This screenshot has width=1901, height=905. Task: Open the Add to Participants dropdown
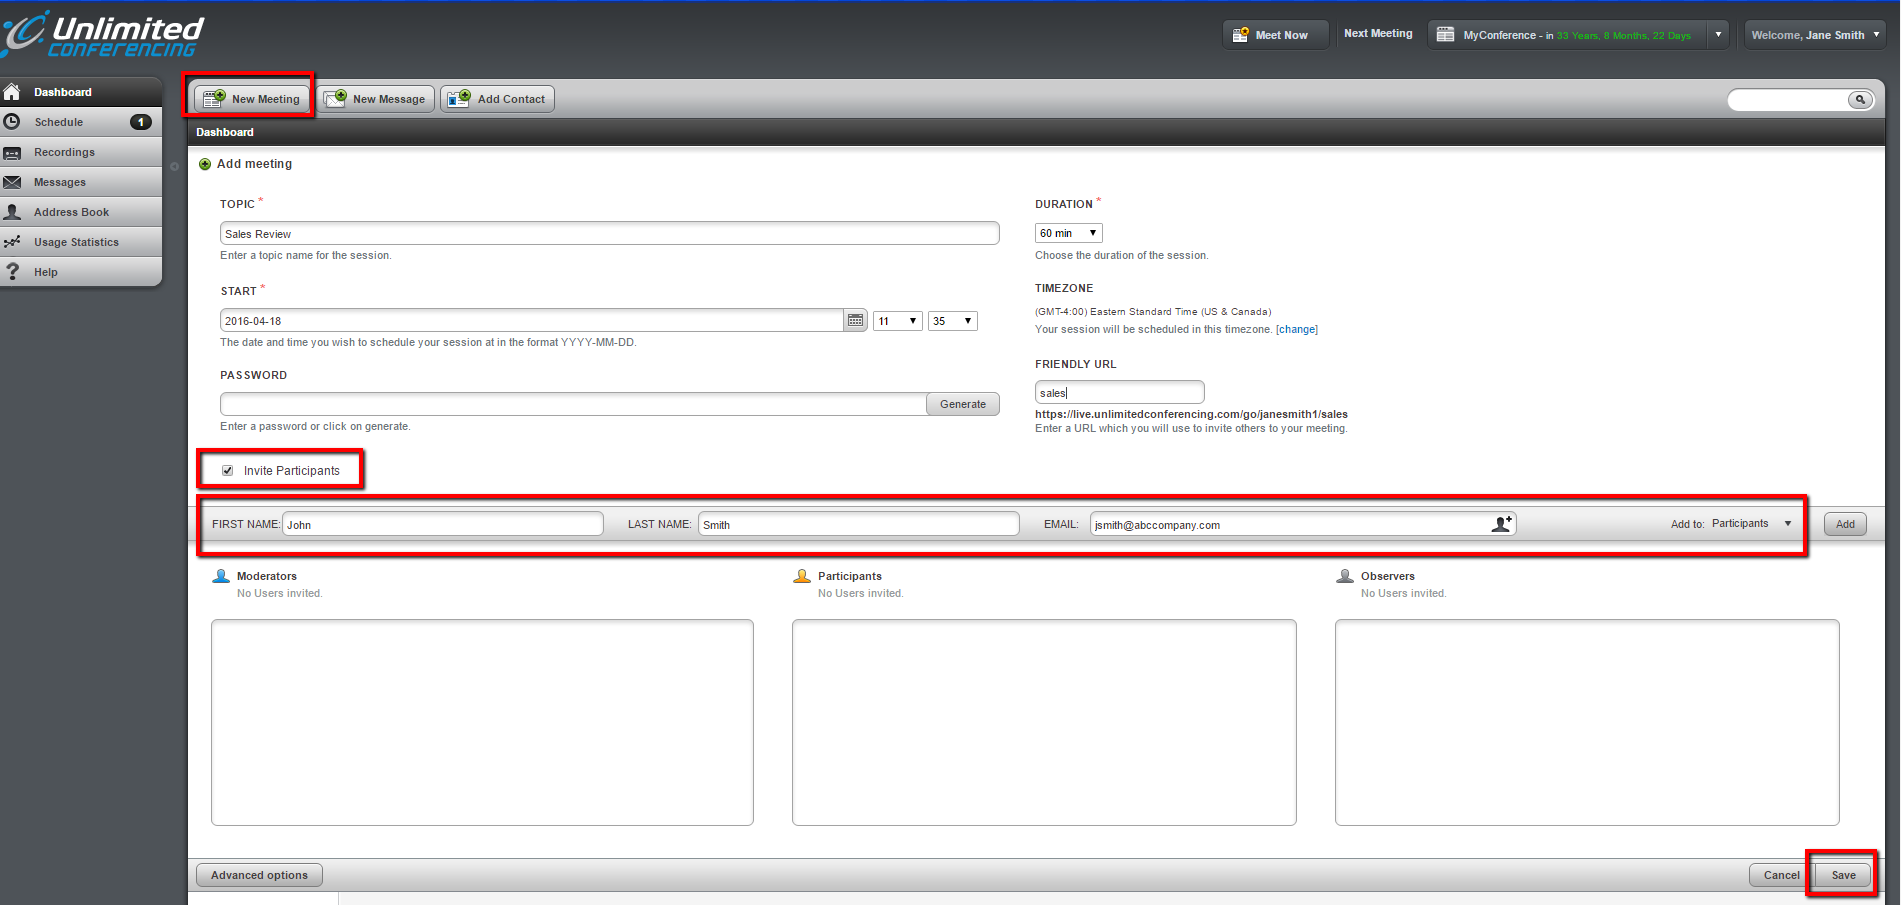pyautogui.click(x=1751, y=524)
